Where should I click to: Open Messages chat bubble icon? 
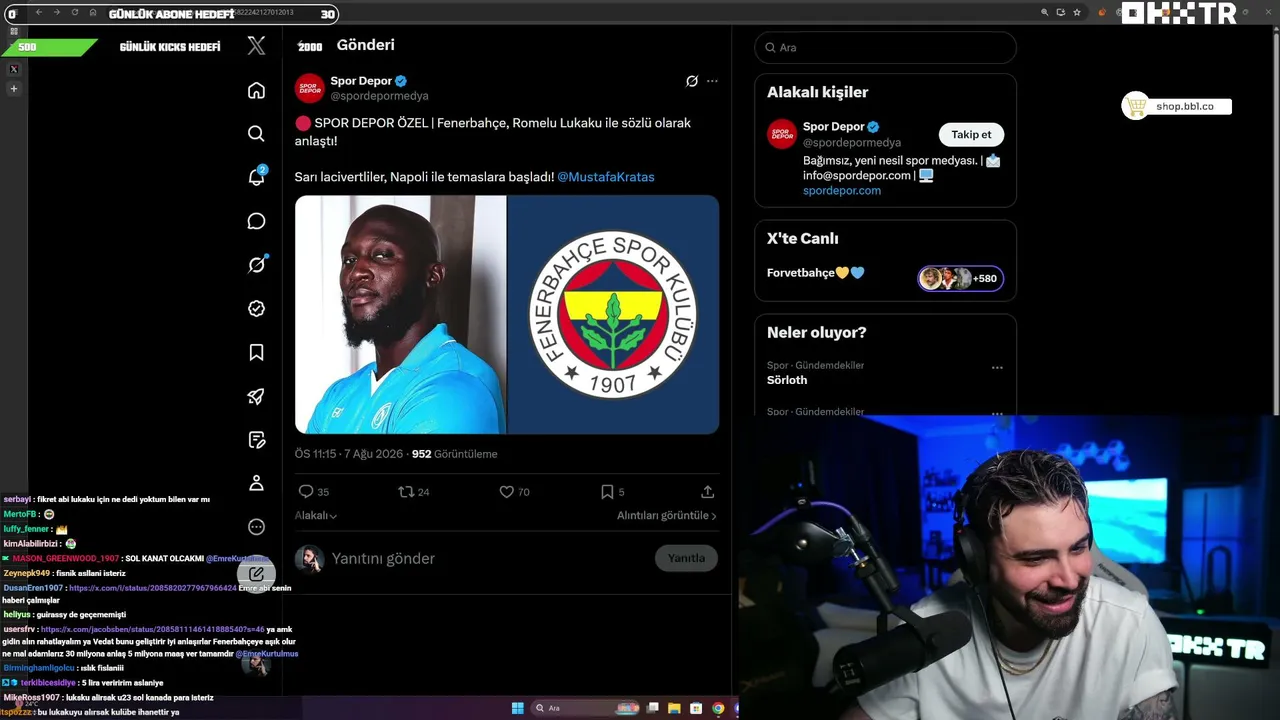click(256, 221)
